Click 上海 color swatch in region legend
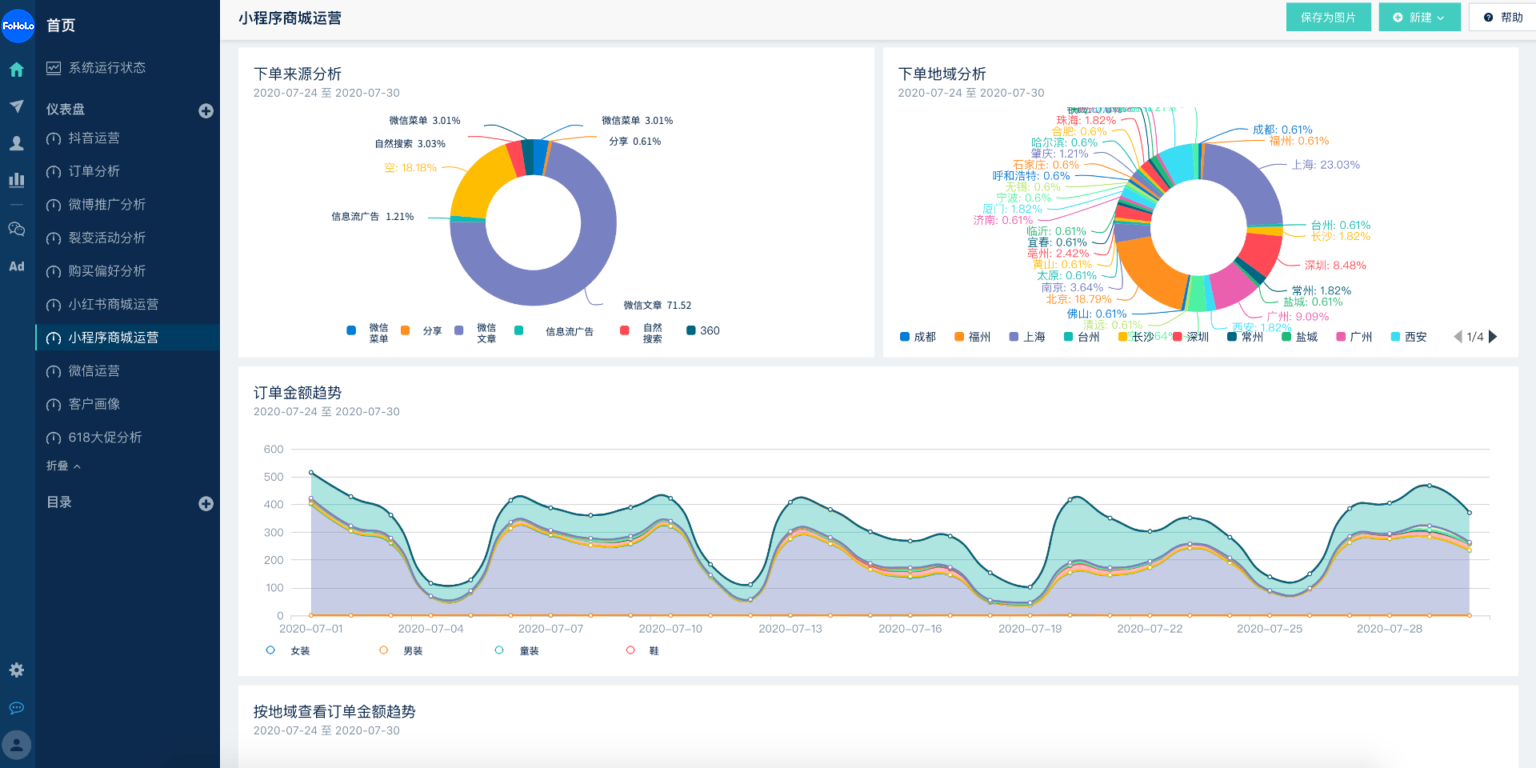1536x768 pixels. click(1013, 337)
